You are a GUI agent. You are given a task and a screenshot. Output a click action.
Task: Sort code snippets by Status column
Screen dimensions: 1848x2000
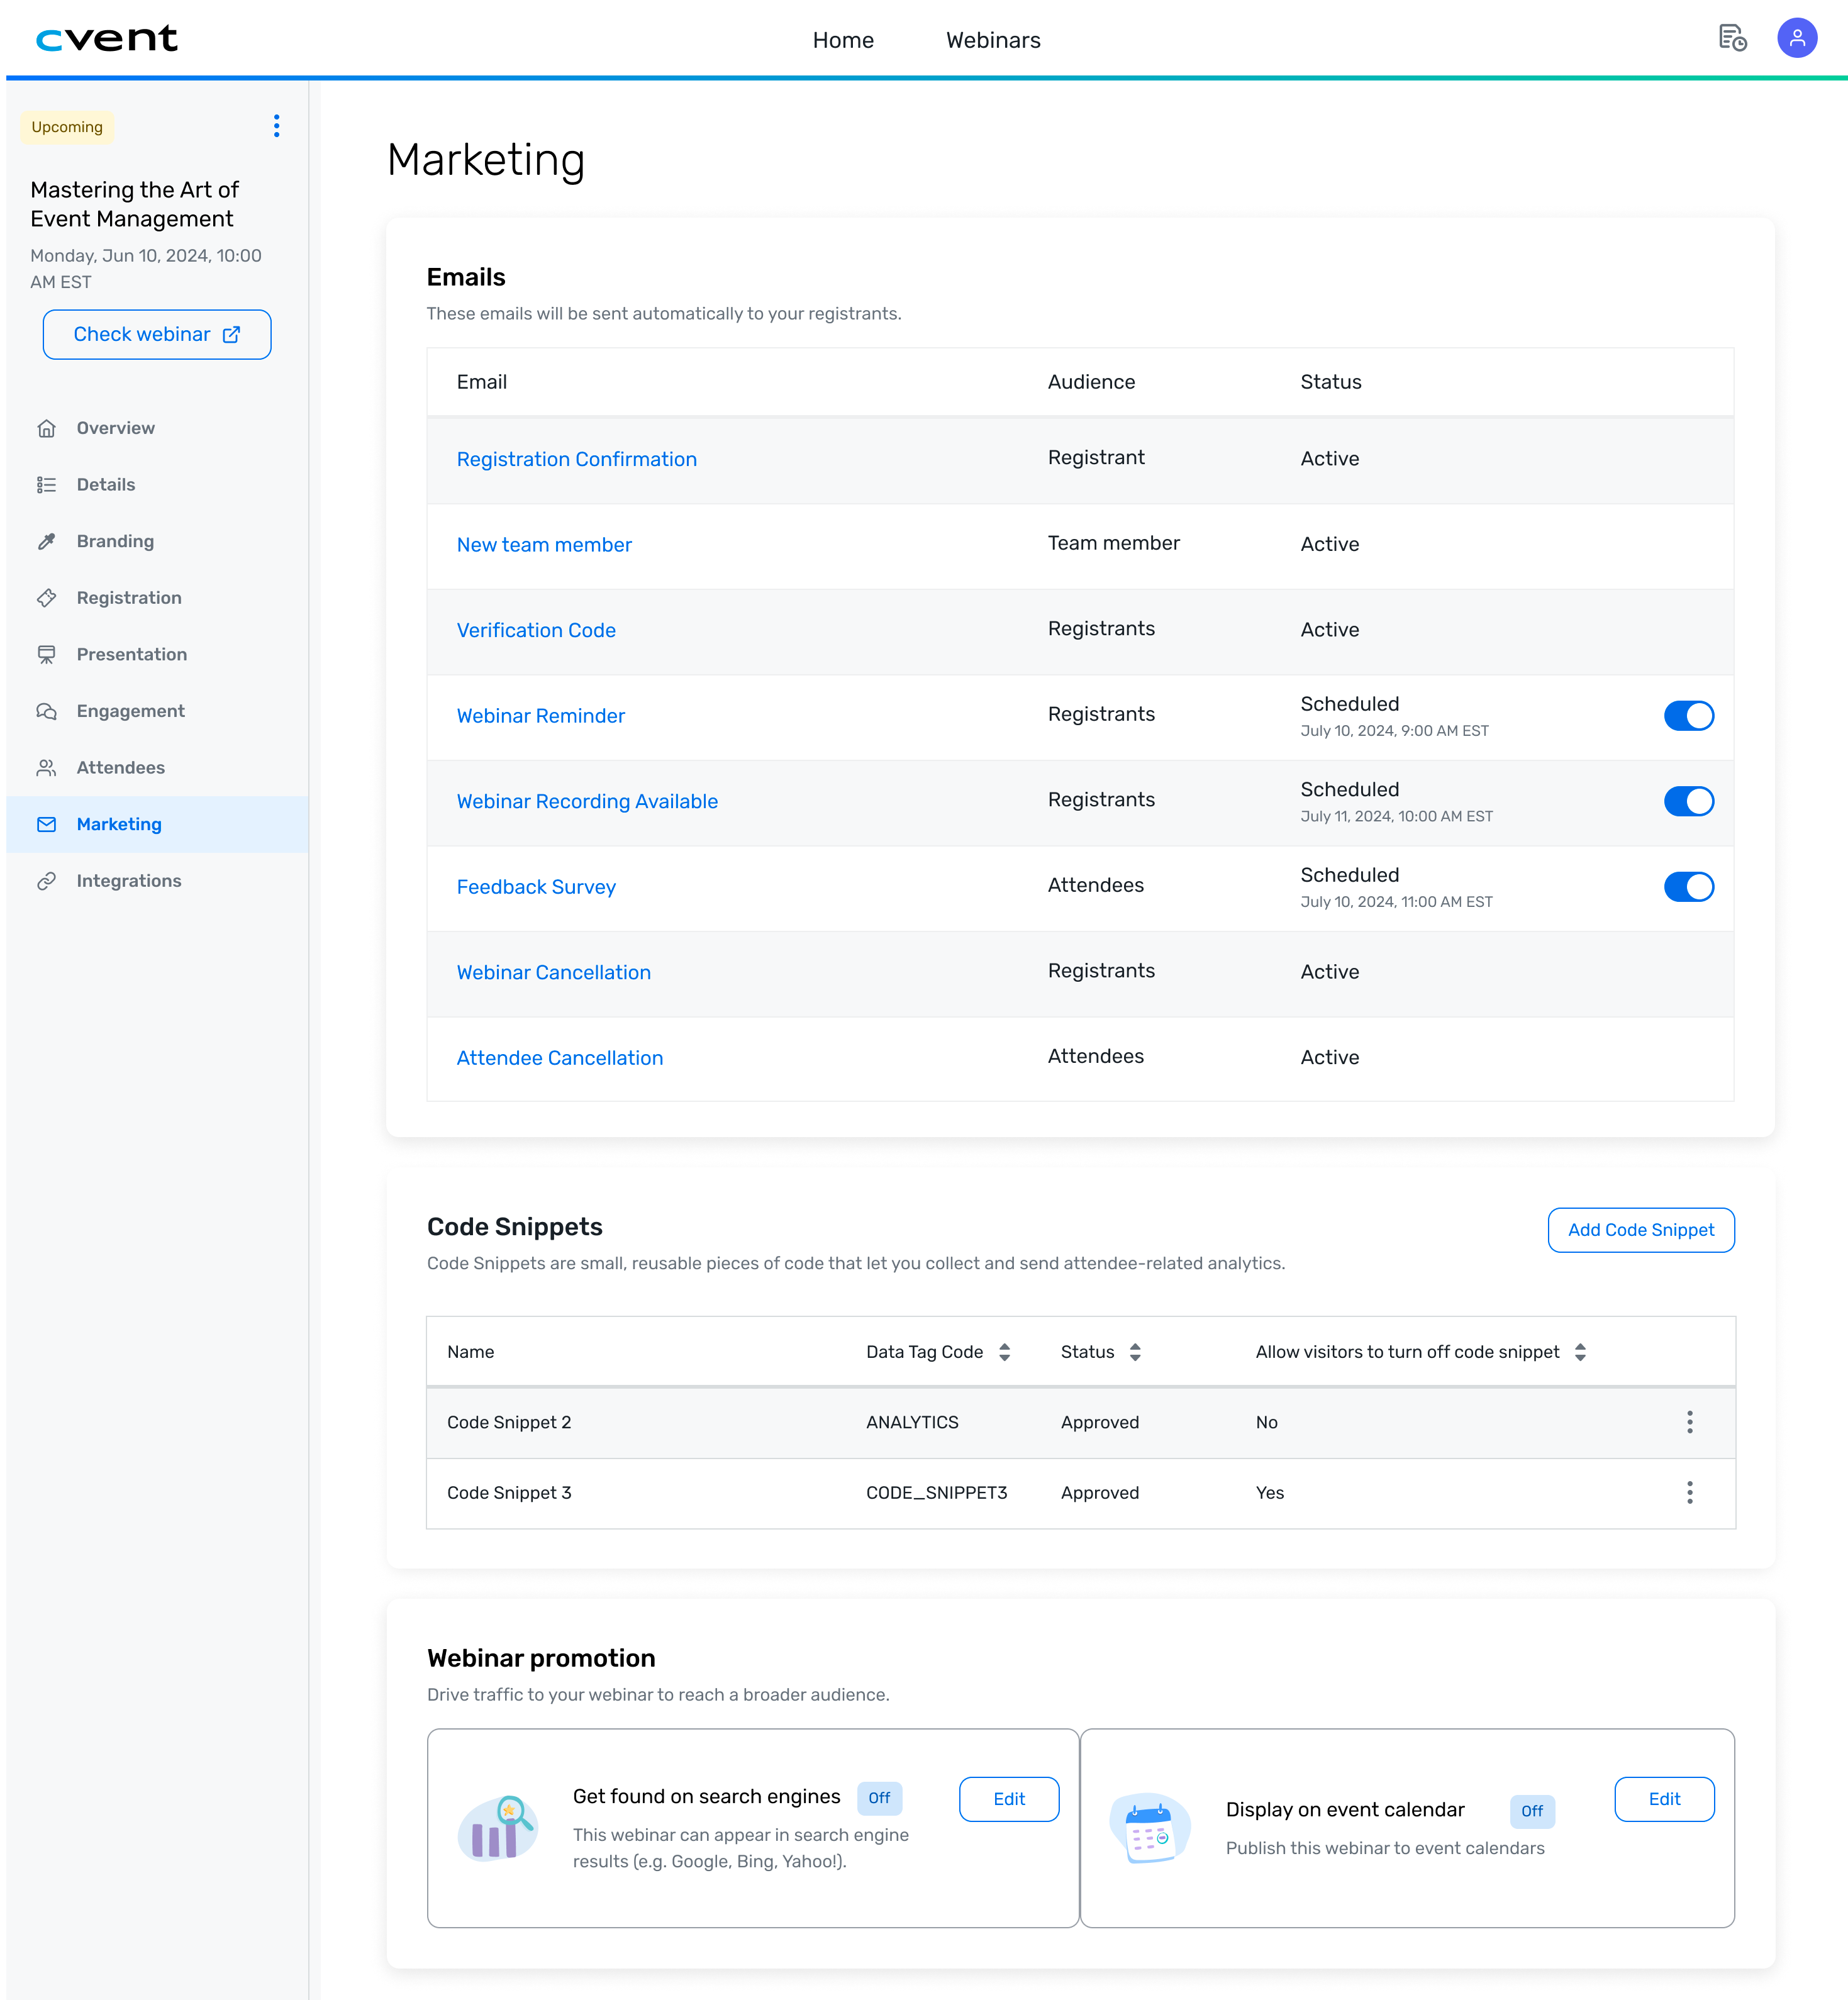point(1135,1352)
